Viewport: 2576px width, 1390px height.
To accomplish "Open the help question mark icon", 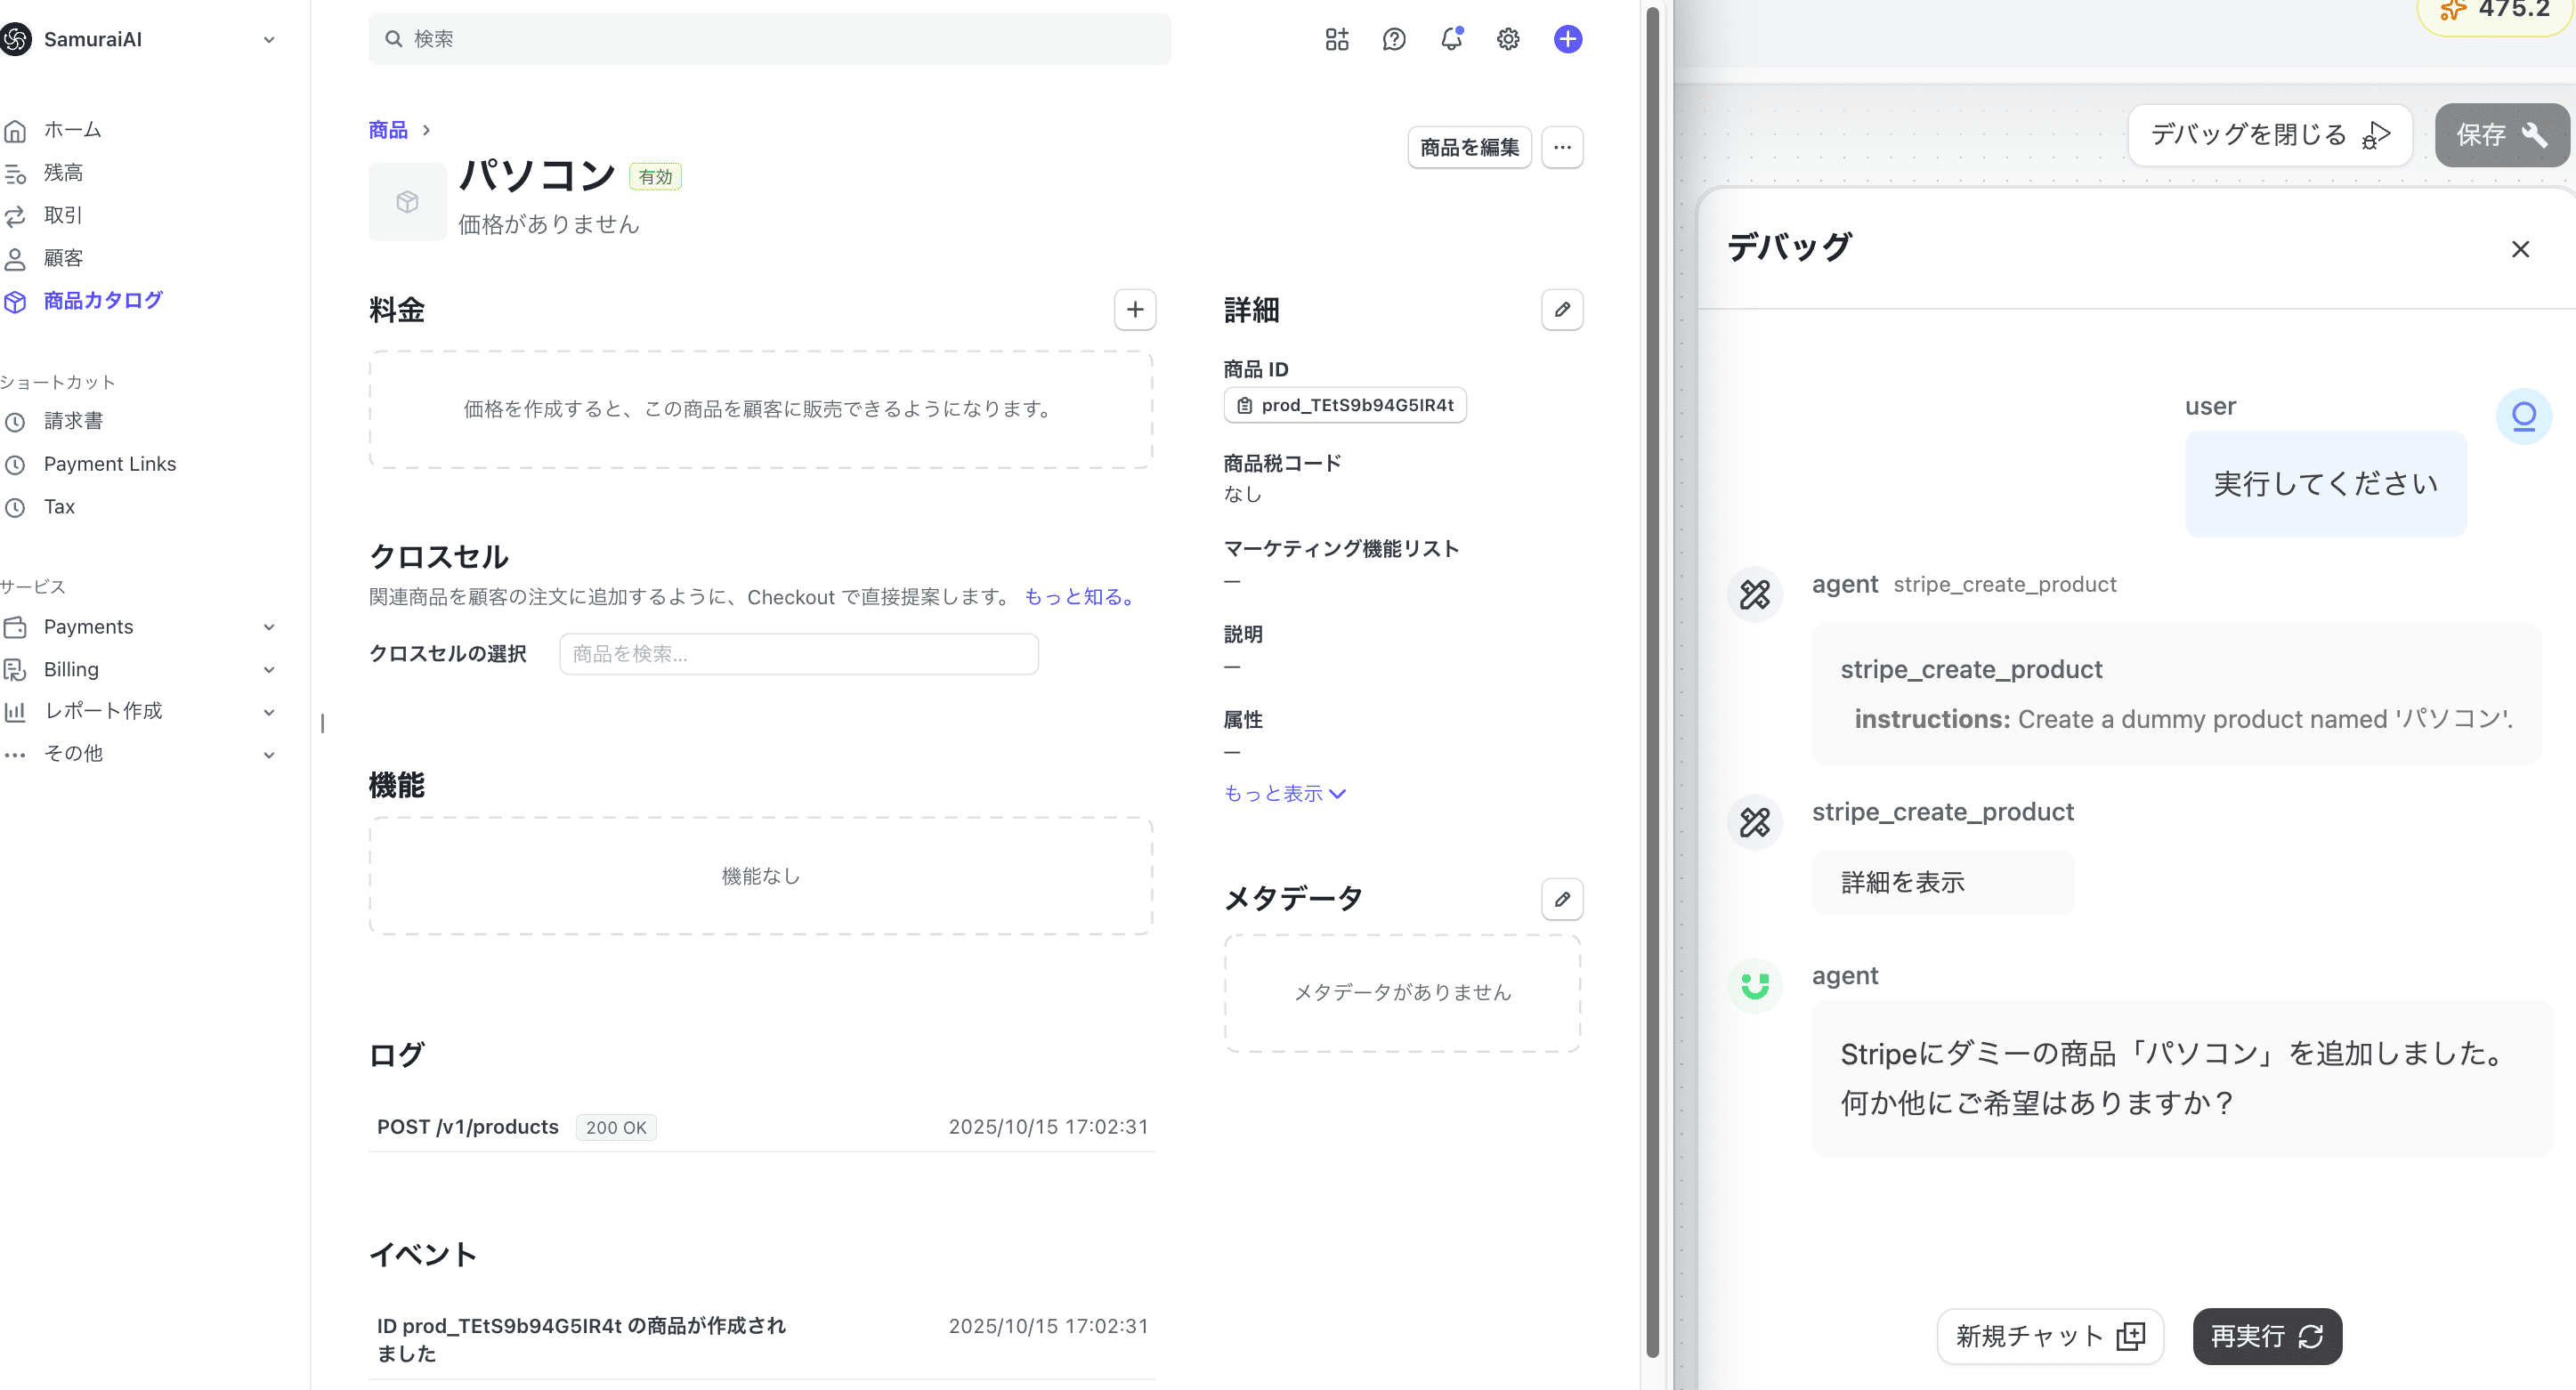I will (x=1394, y=39).
